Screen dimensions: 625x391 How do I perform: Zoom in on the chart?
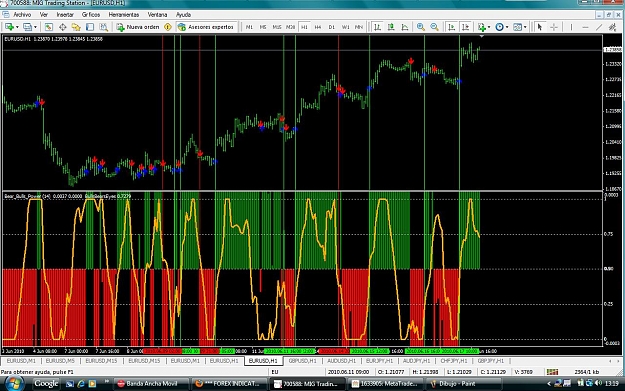pos(421,27)
